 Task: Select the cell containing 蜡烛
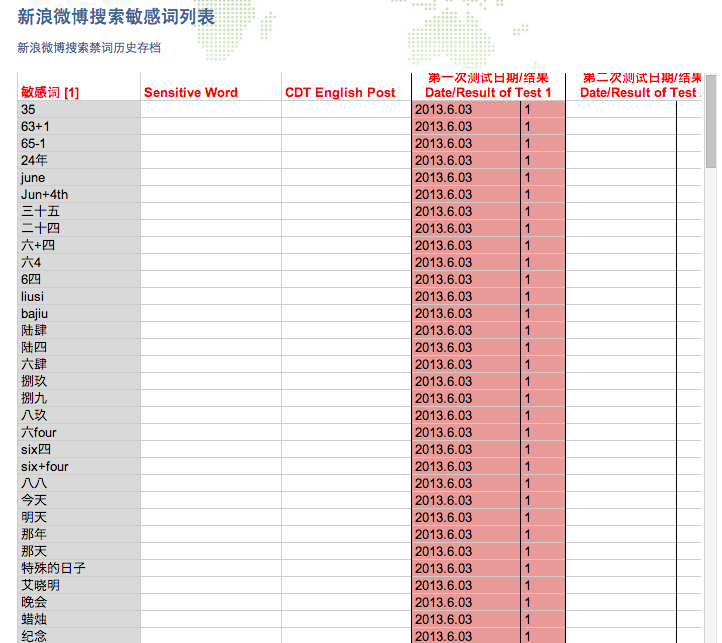point(79,620)
